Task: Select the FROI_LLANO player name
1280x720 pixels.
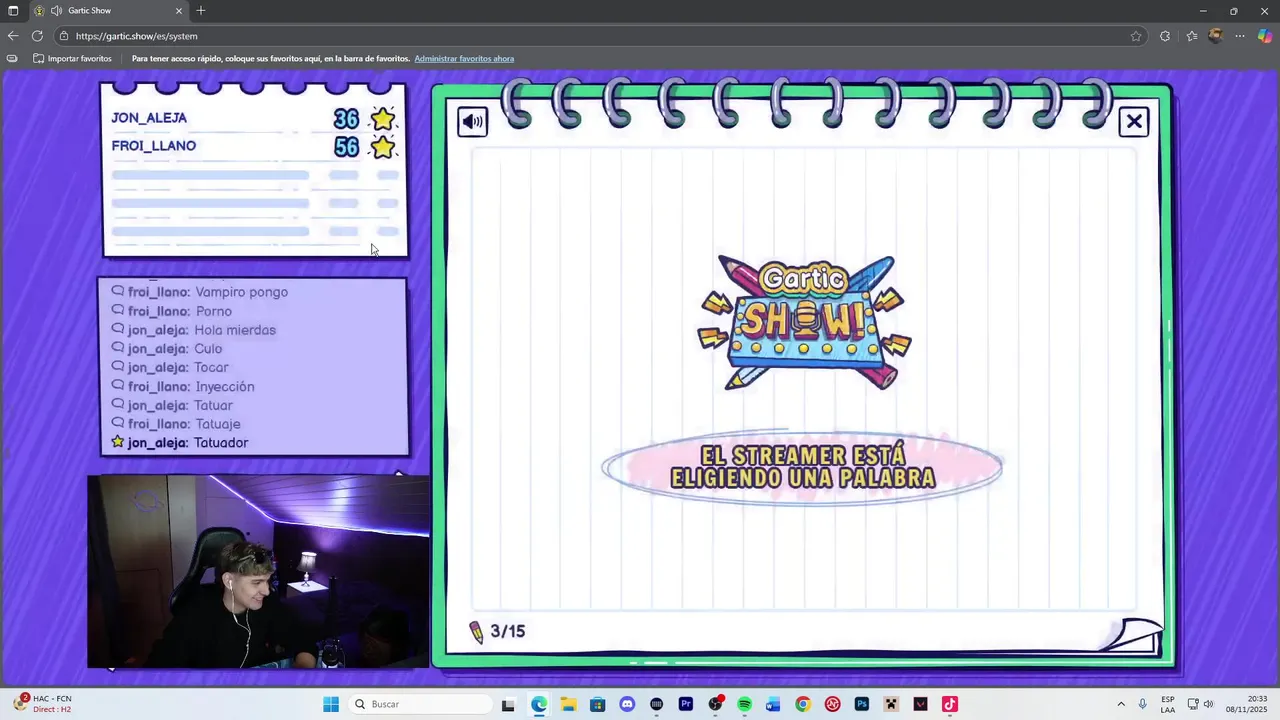Action: (x=154, y=146)
